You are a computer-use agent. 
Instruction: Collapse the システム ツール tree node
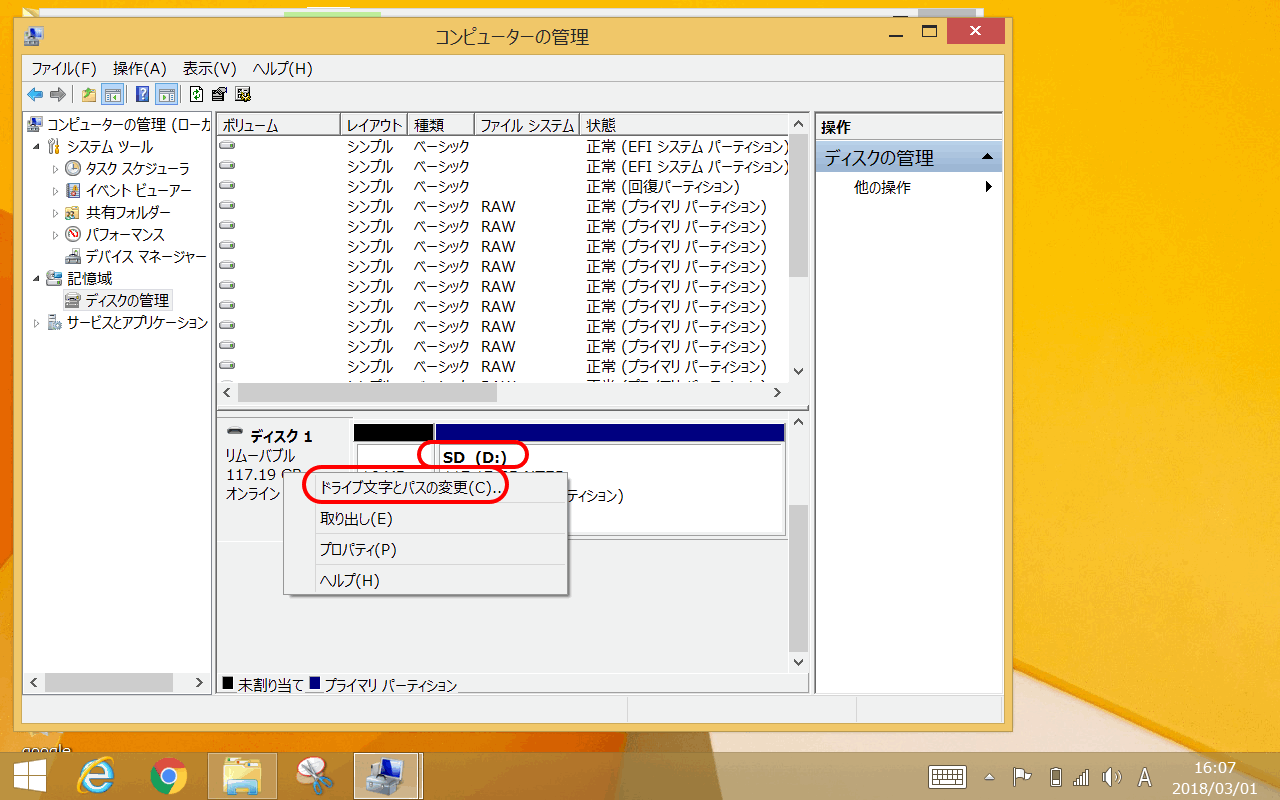click(x=37, y=147)
